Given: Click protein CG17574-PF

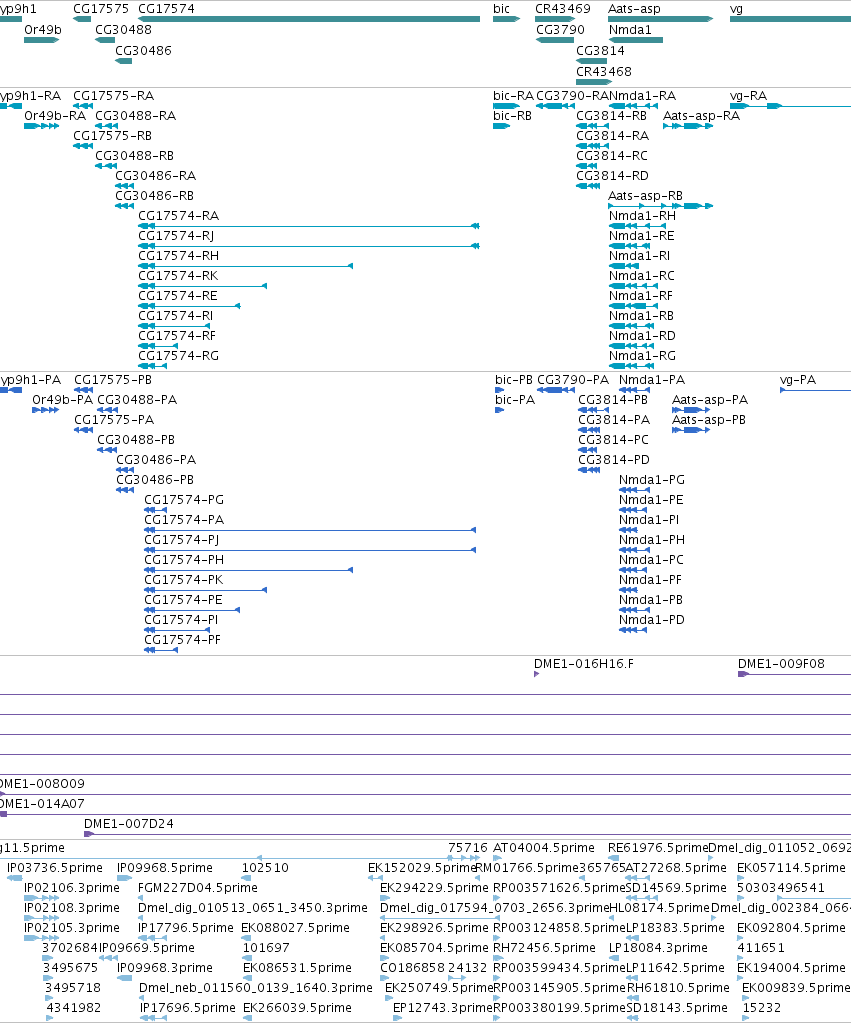Looking at the screenshot, I should tap(161, 650).
